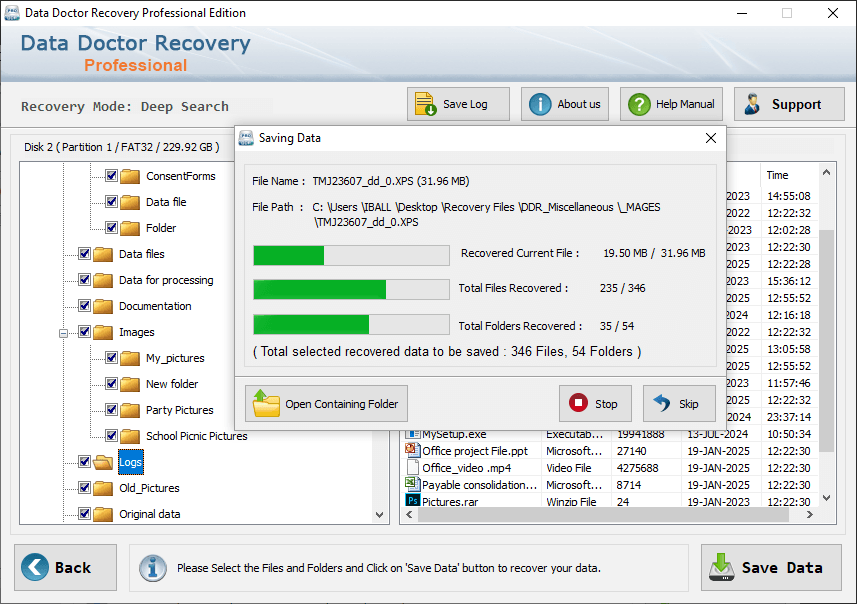The width and height of the screenshot is (857, 604).
Task: Click the 4275688 size cell
Action: coord(637,468)
